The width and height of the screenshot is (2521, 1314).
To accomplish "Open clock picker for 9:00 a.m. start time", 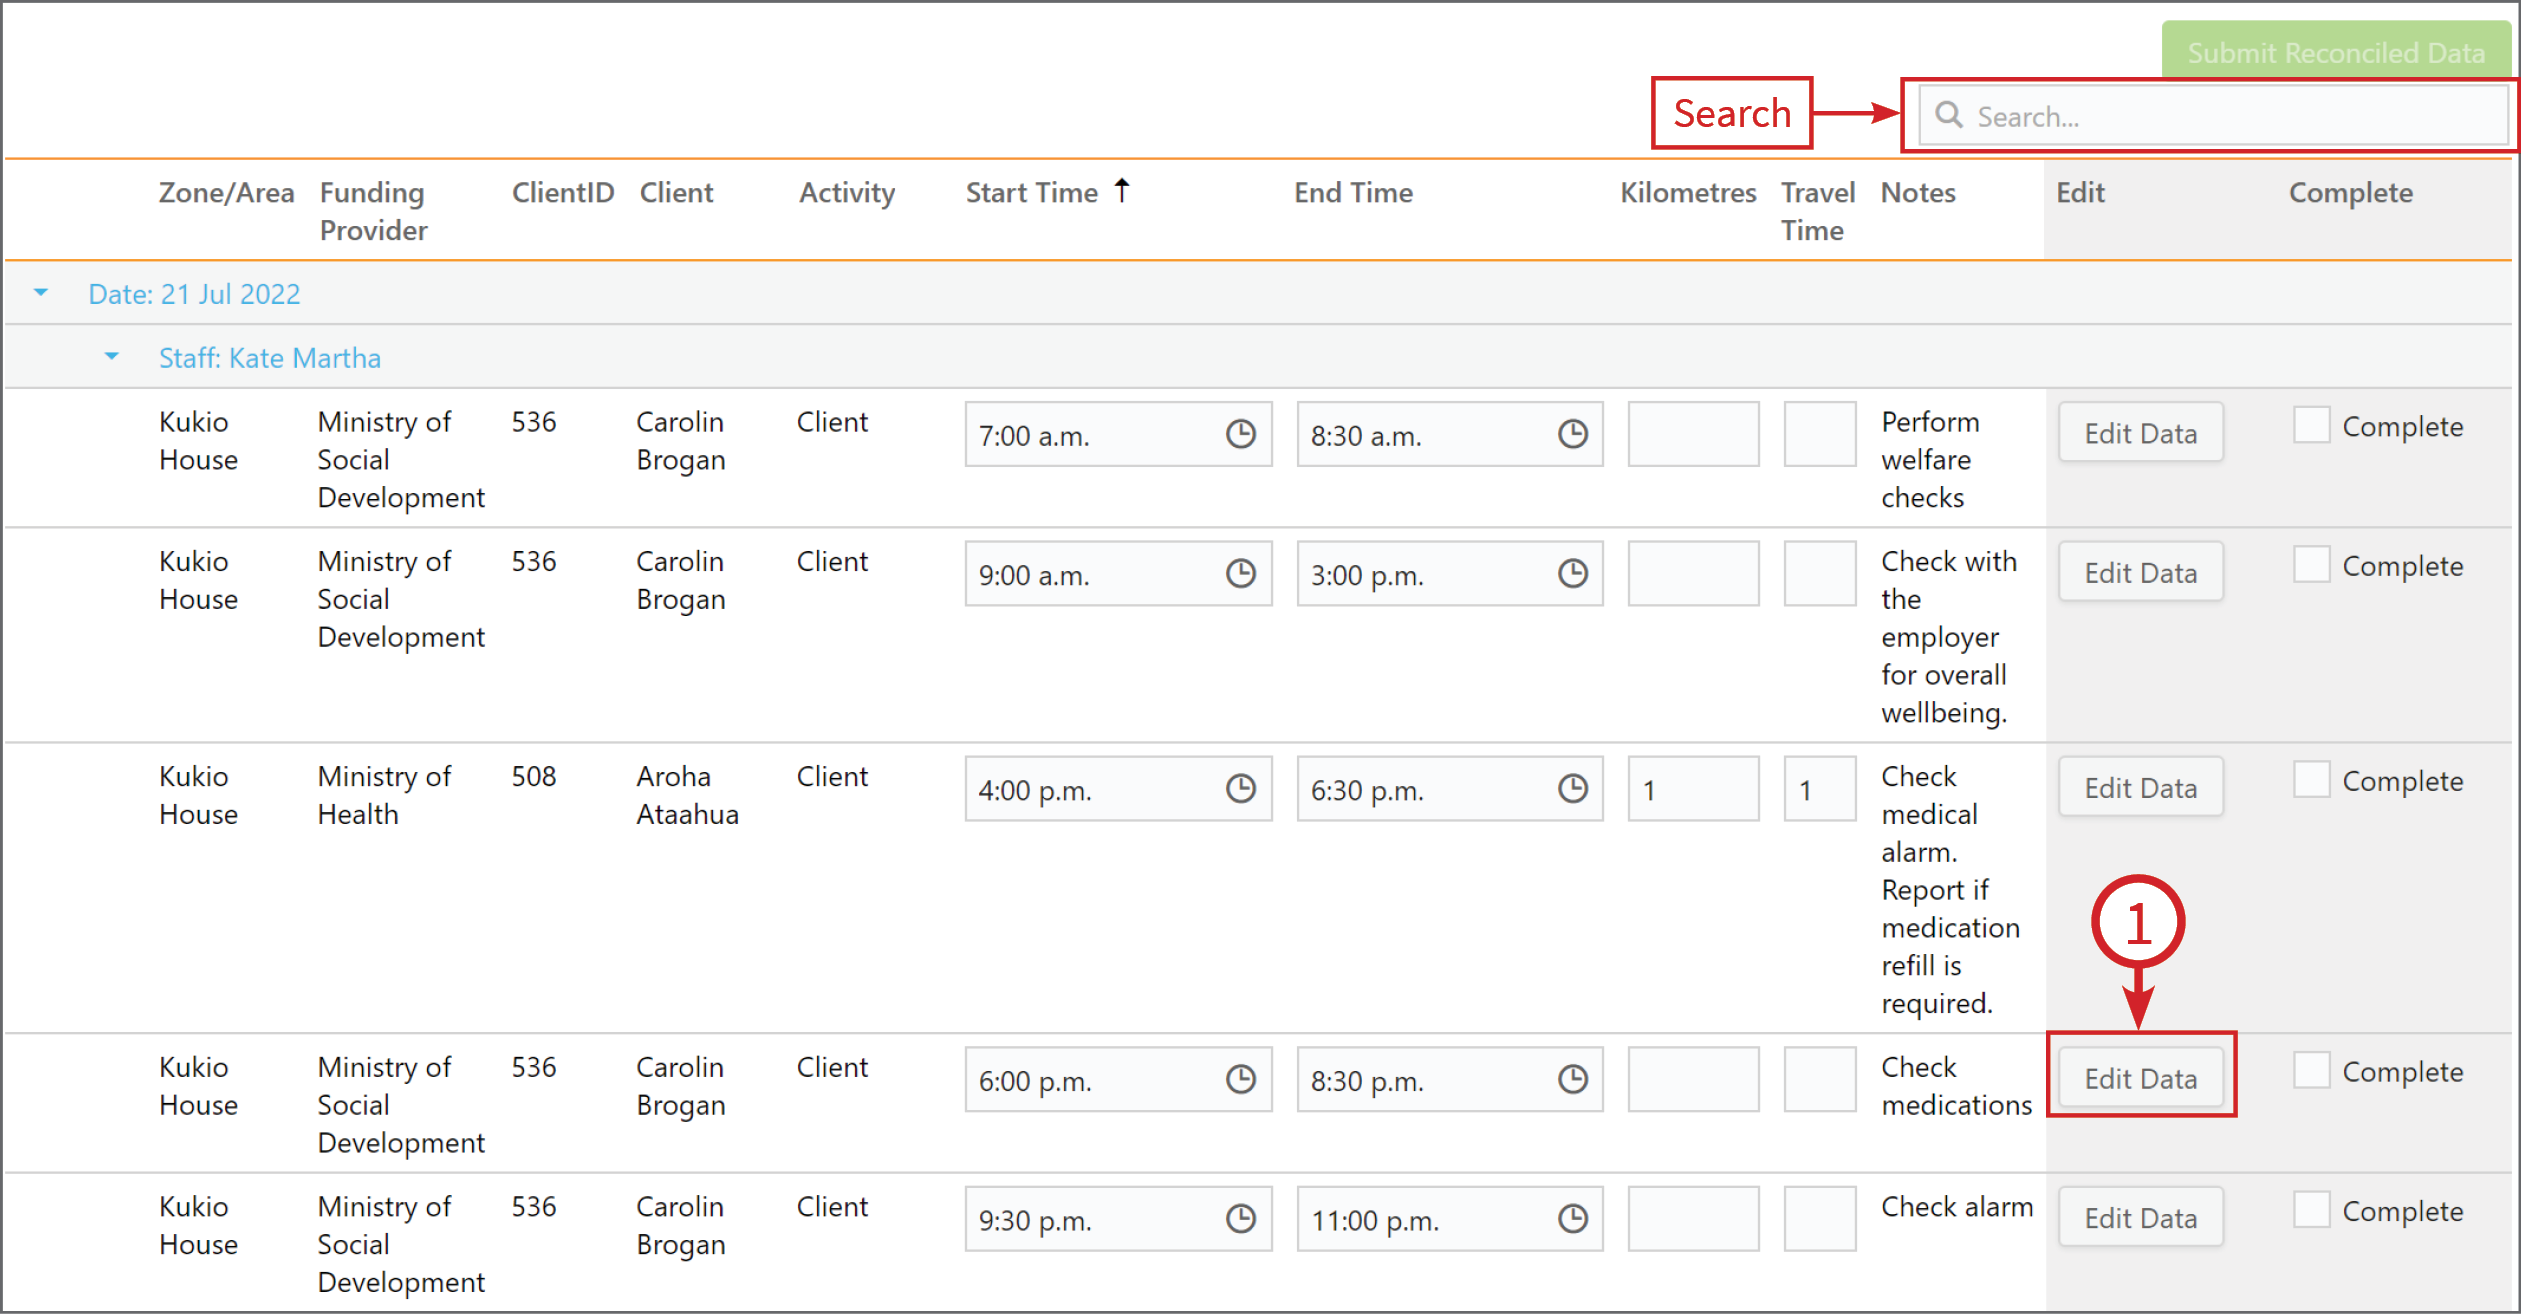I will click(1240, 573).
